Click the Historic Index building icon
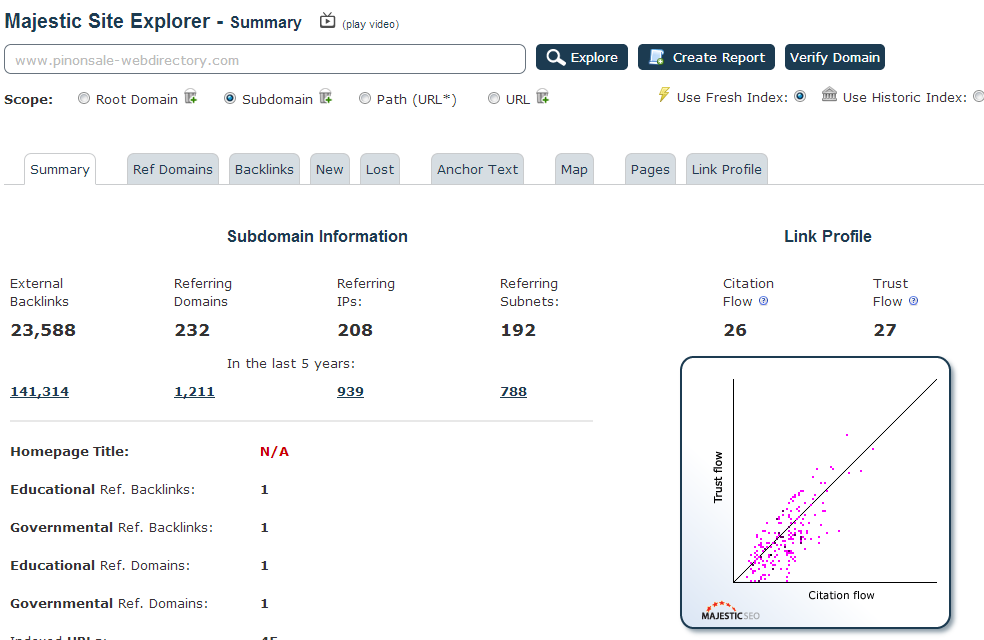Viewport: 984px width, 640px height. click(x=829, y=95)
